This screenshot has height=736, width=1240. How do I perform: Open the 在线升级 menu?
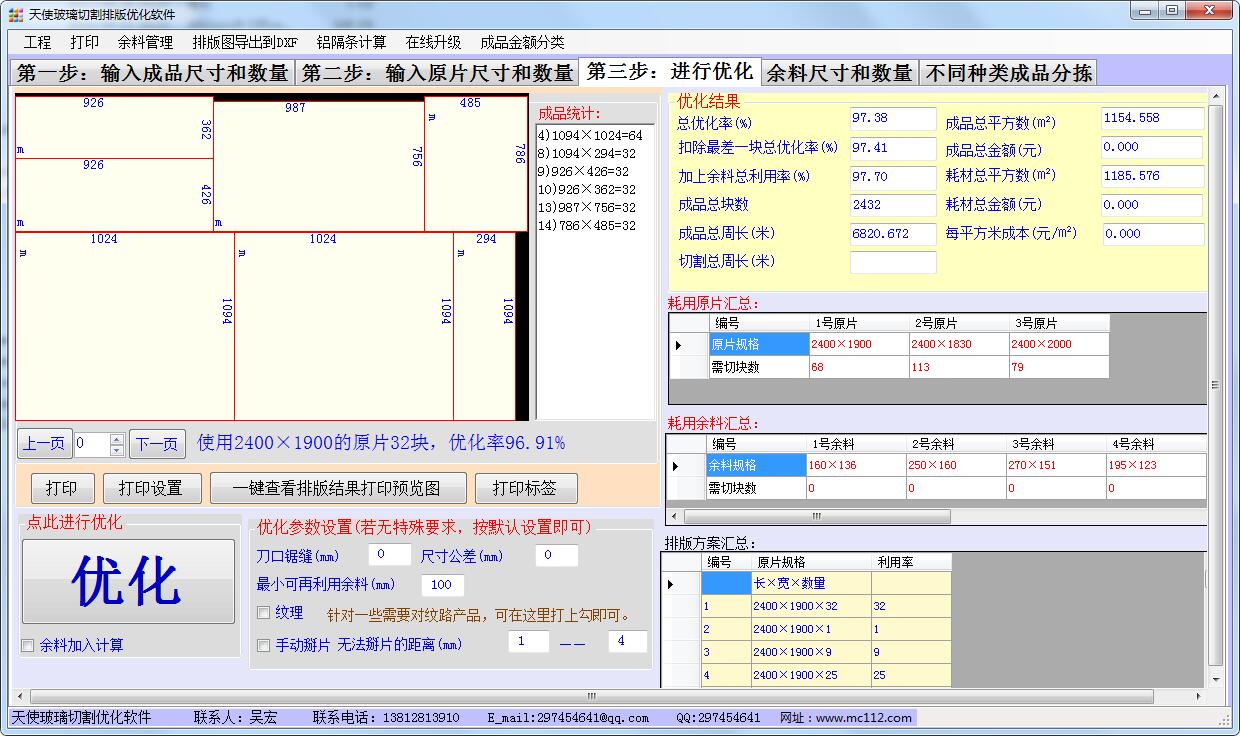coord(433,42)
